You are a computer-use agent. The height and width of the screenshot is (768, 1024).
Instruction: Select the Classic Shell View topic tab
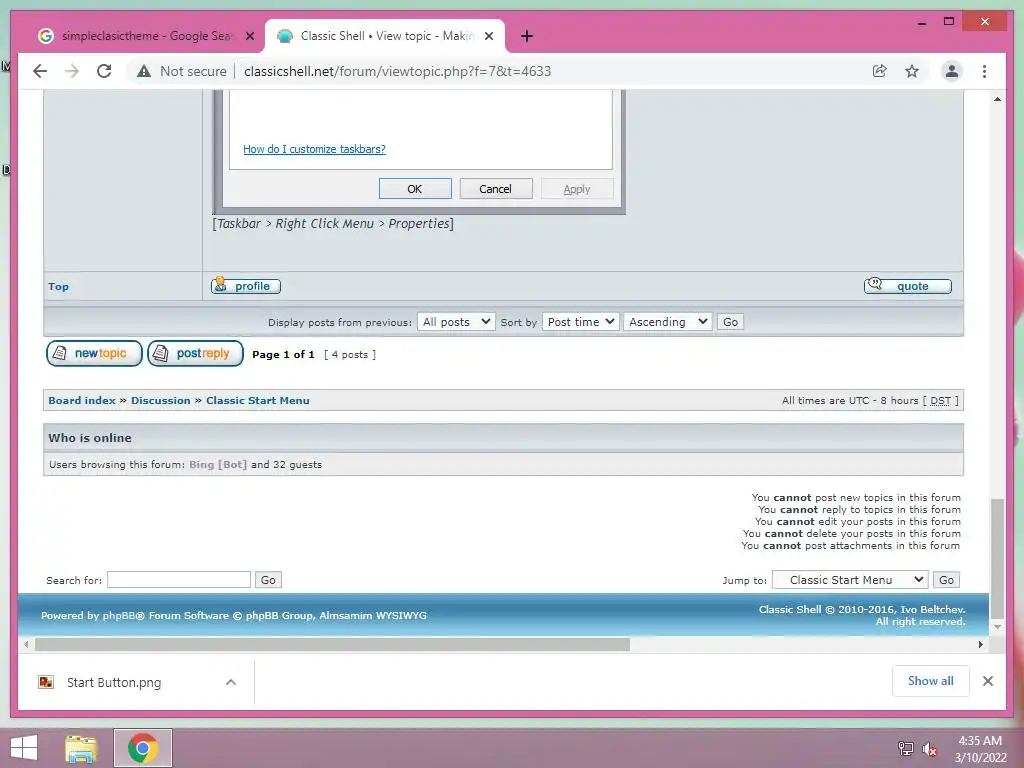tap(385, 36)
